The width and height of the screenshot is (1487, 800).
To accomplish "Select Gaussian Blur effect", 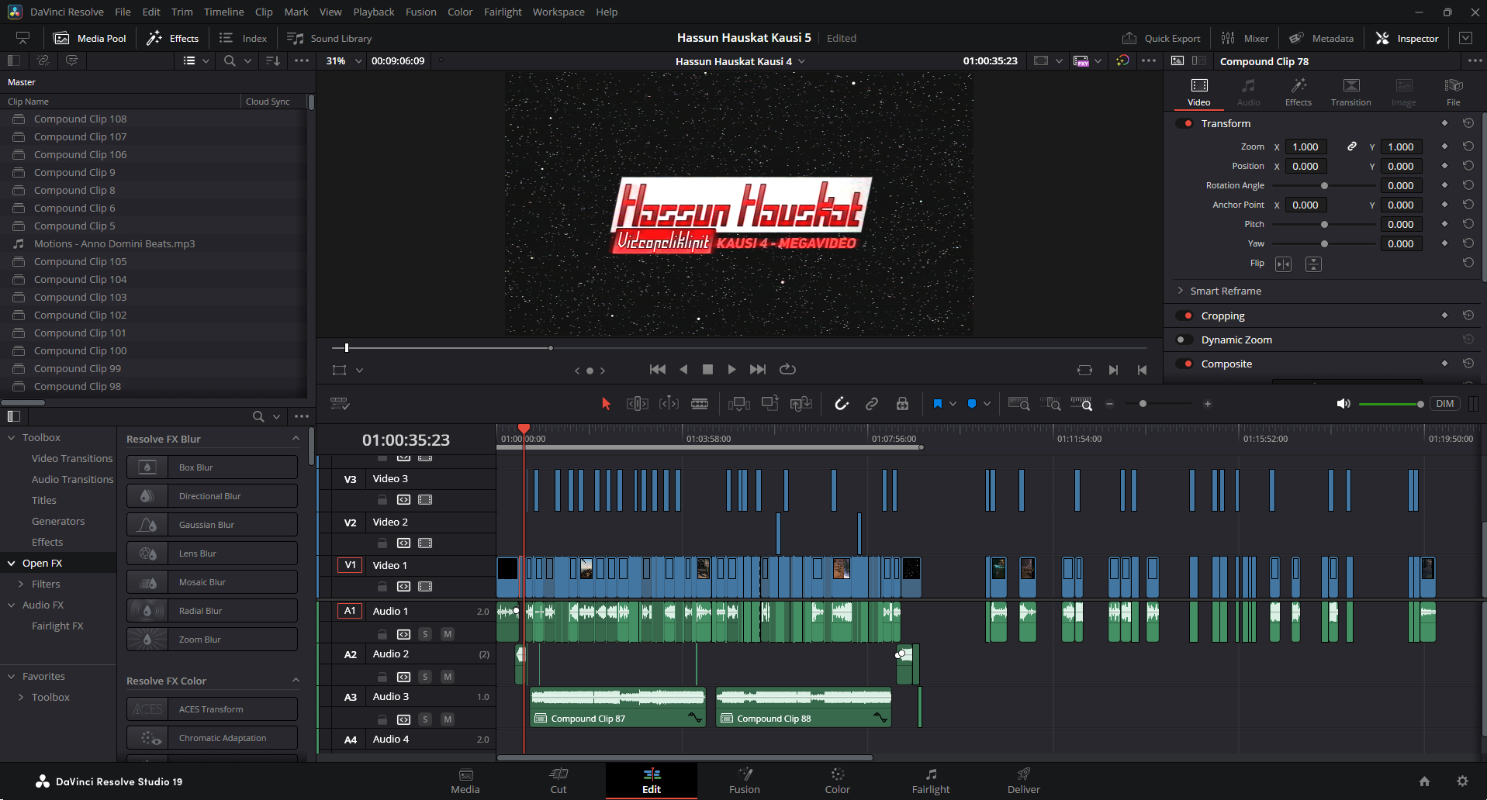I will pos(212,525).
